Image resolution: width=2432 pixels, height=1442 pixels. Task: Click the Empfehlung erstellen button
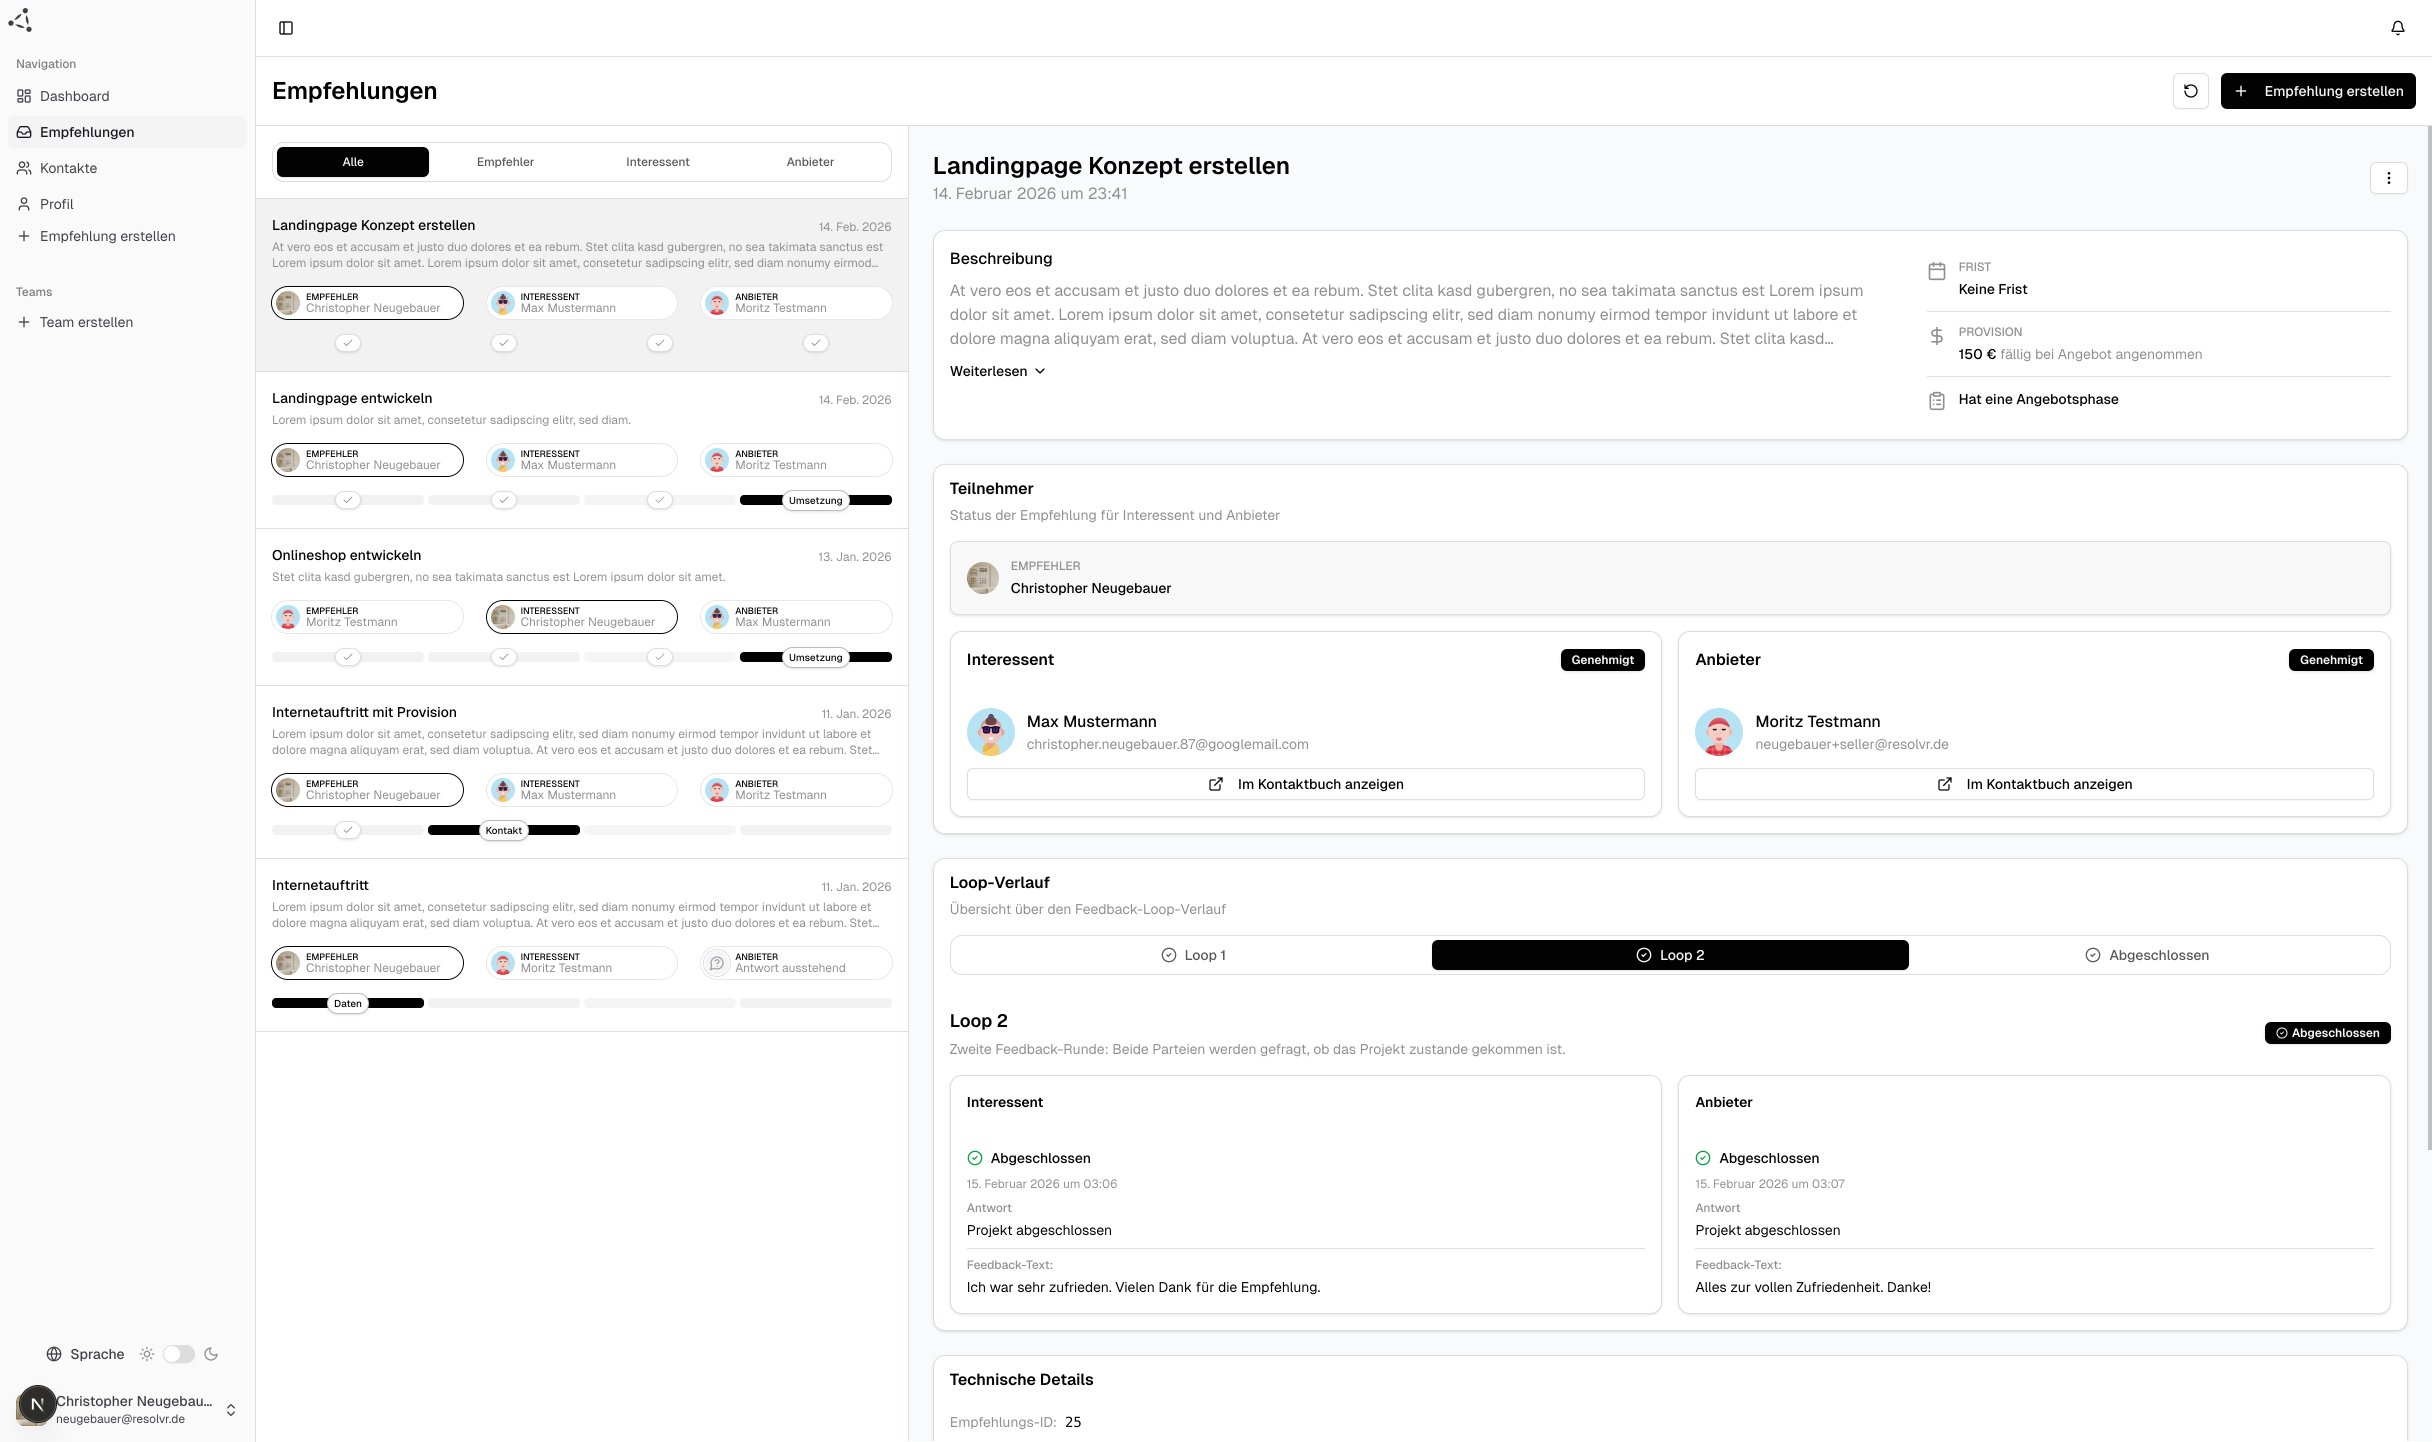tap(2318, 90)
